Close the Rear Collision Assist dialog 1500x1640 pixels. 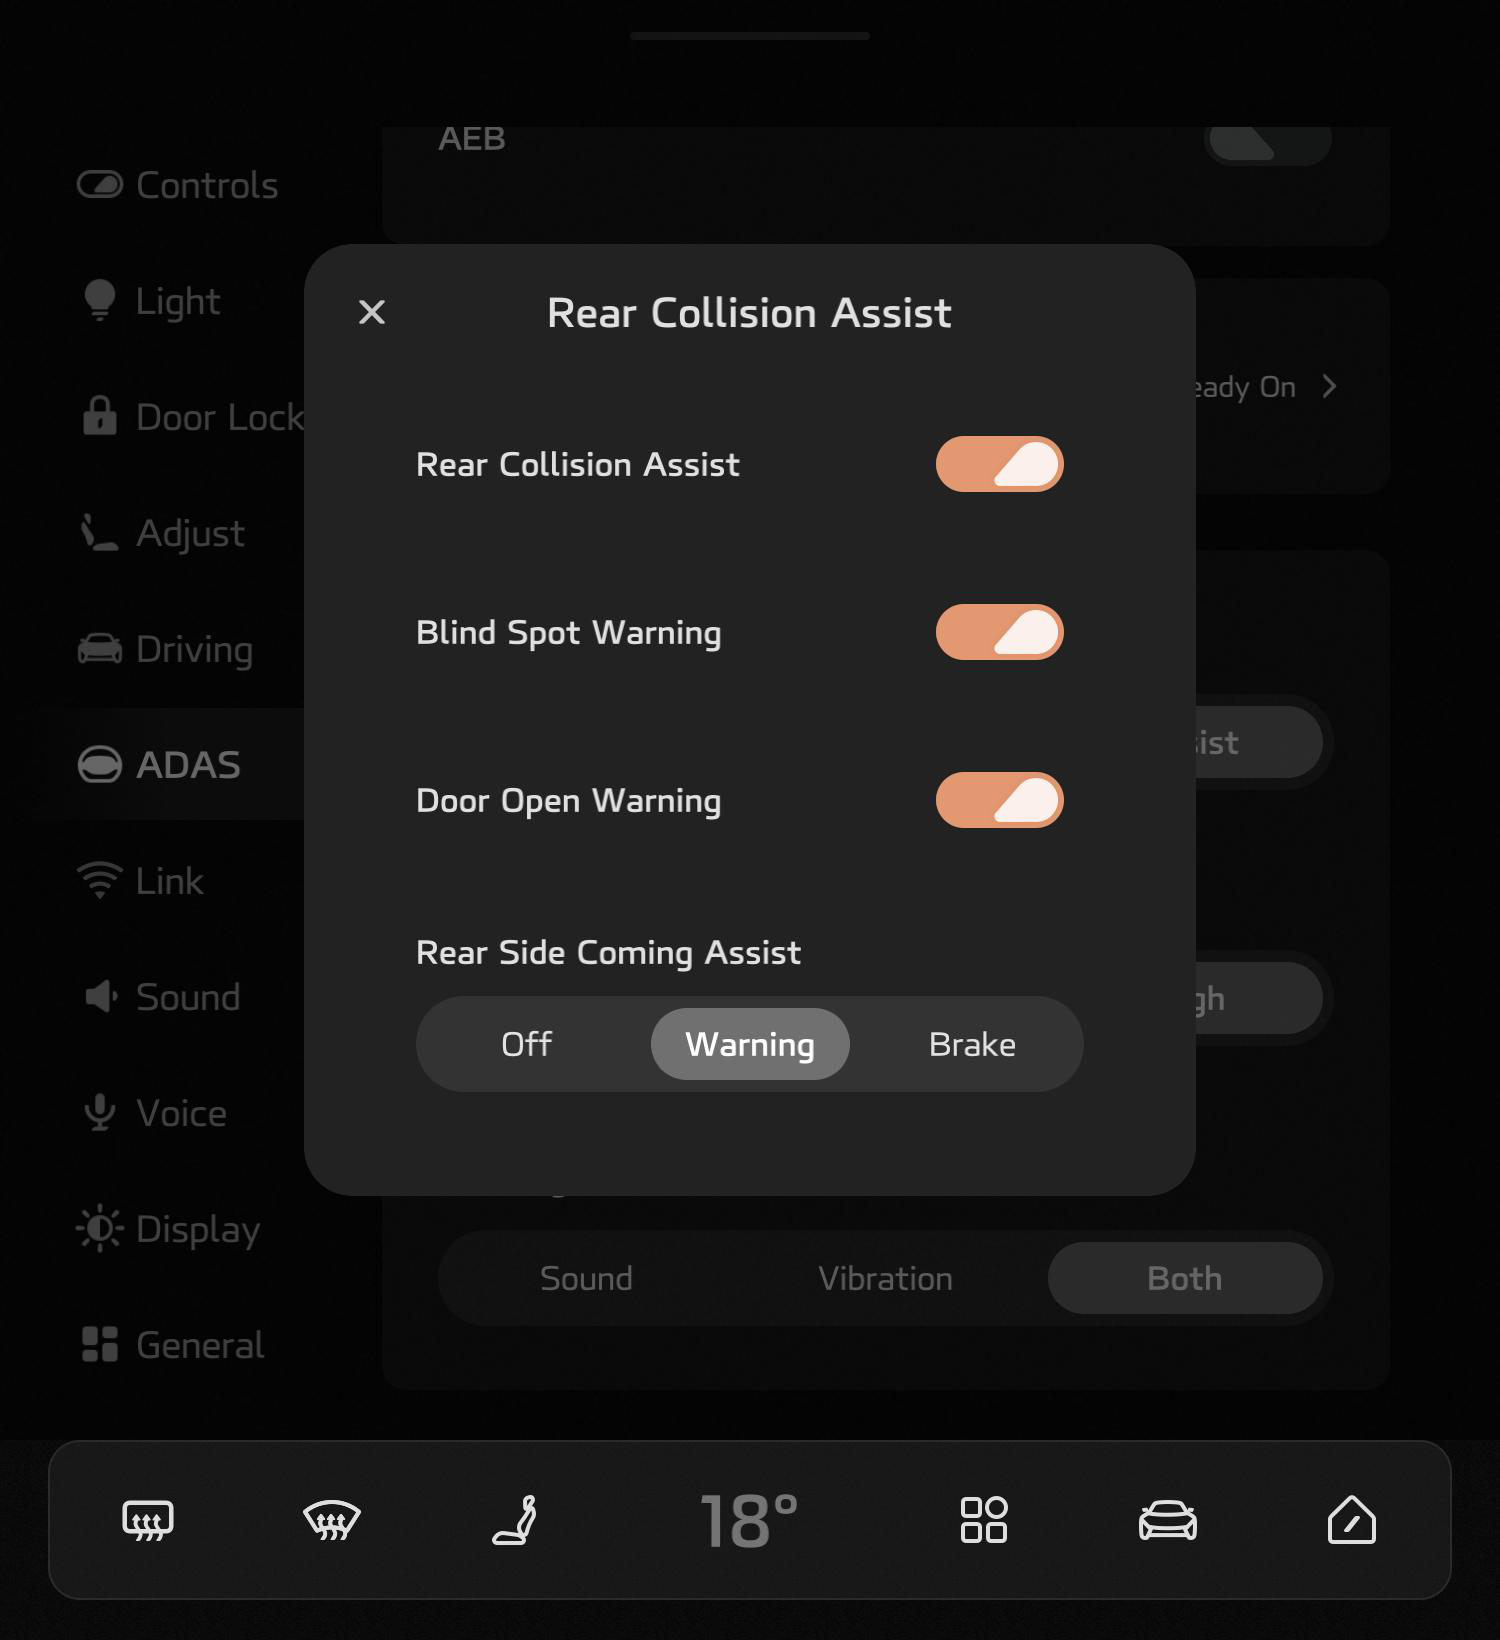point(372,312)
